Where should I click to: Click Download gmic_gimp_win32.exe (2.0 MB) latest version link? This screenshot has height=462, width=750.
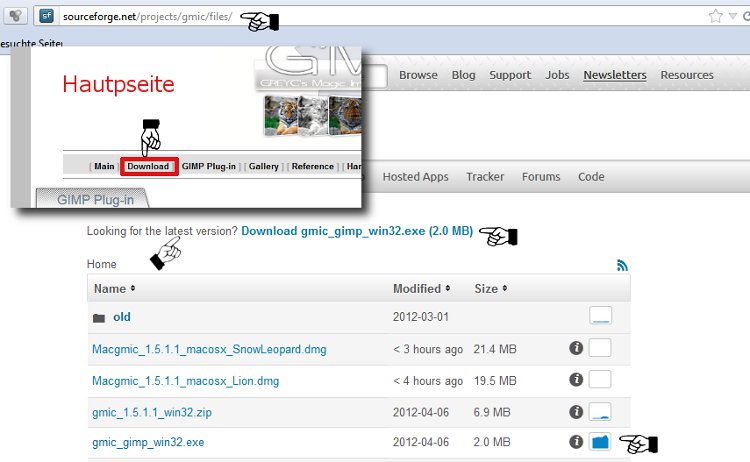coord(357,231)
